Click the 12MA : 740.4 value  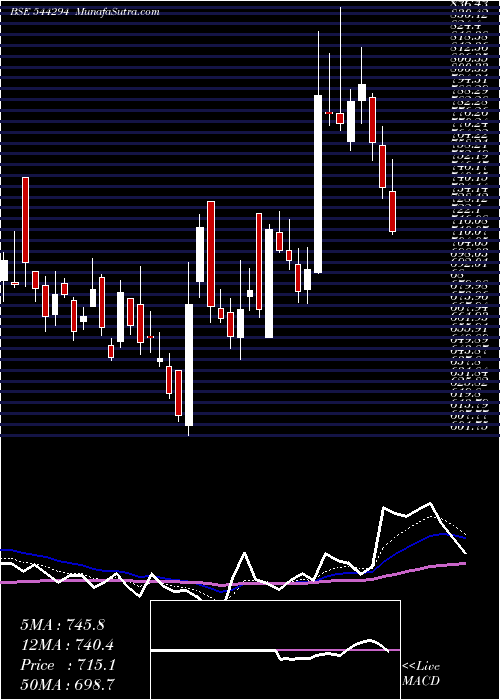[x=67, y=645]
